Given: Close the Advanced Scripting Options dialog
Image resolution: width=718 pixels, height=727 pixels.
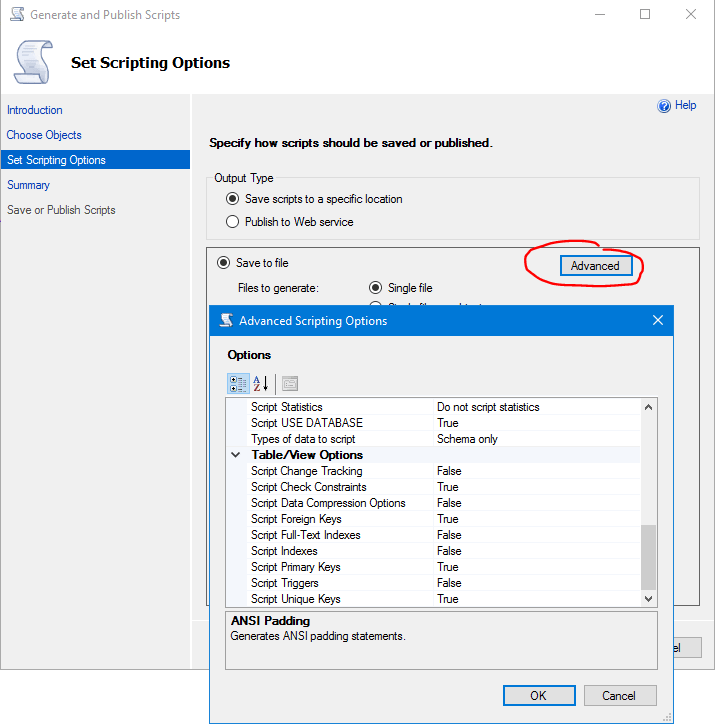Looking at the screenshot, I should click(x=658, y=320).
